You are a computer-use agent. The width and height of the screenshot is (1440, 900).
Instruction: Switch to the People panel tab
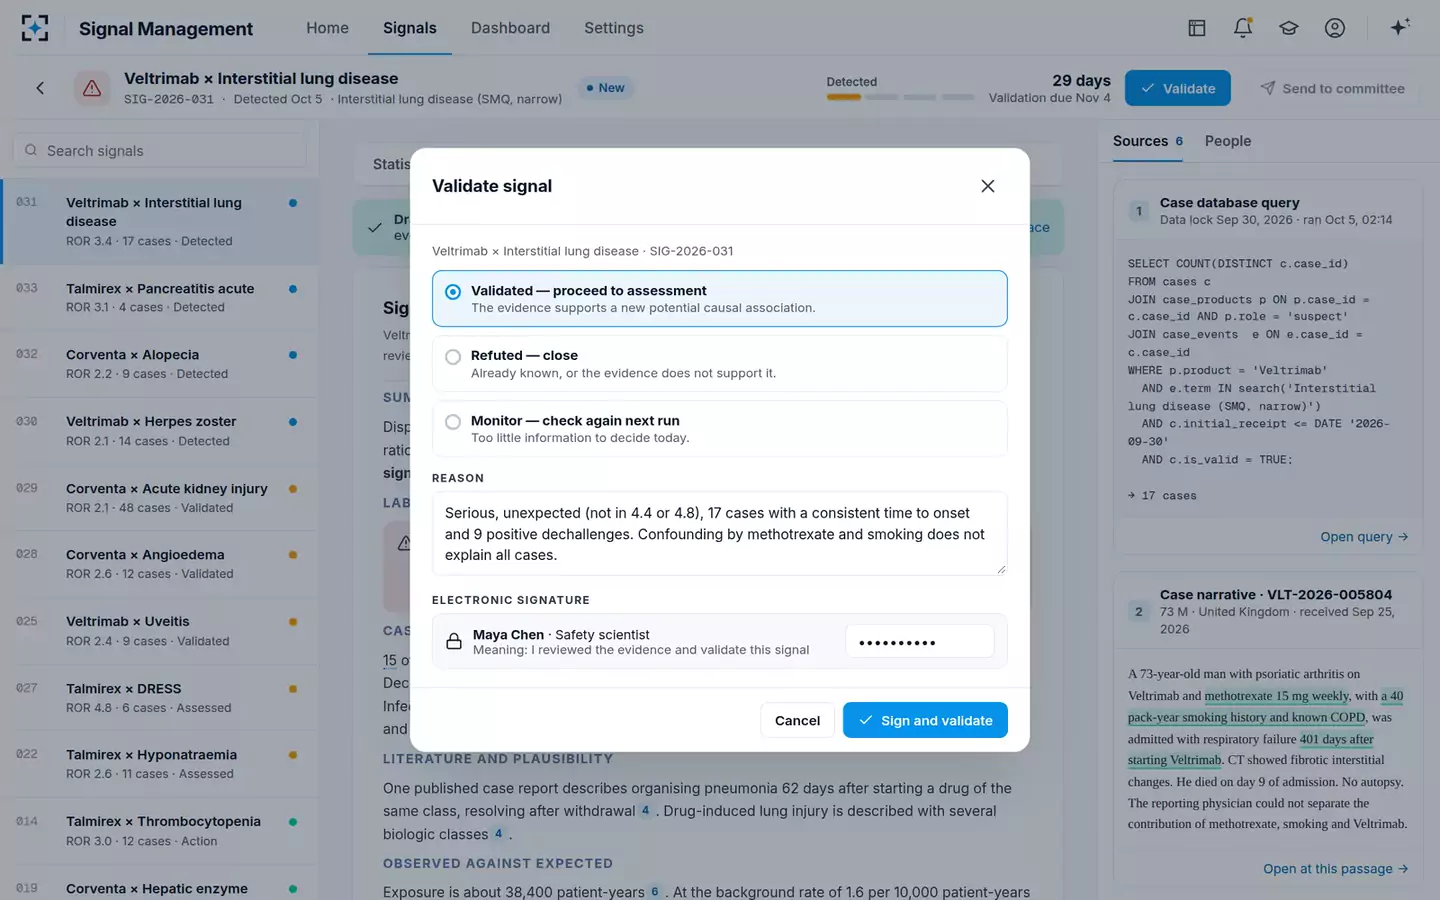[x=1227, y=141]
